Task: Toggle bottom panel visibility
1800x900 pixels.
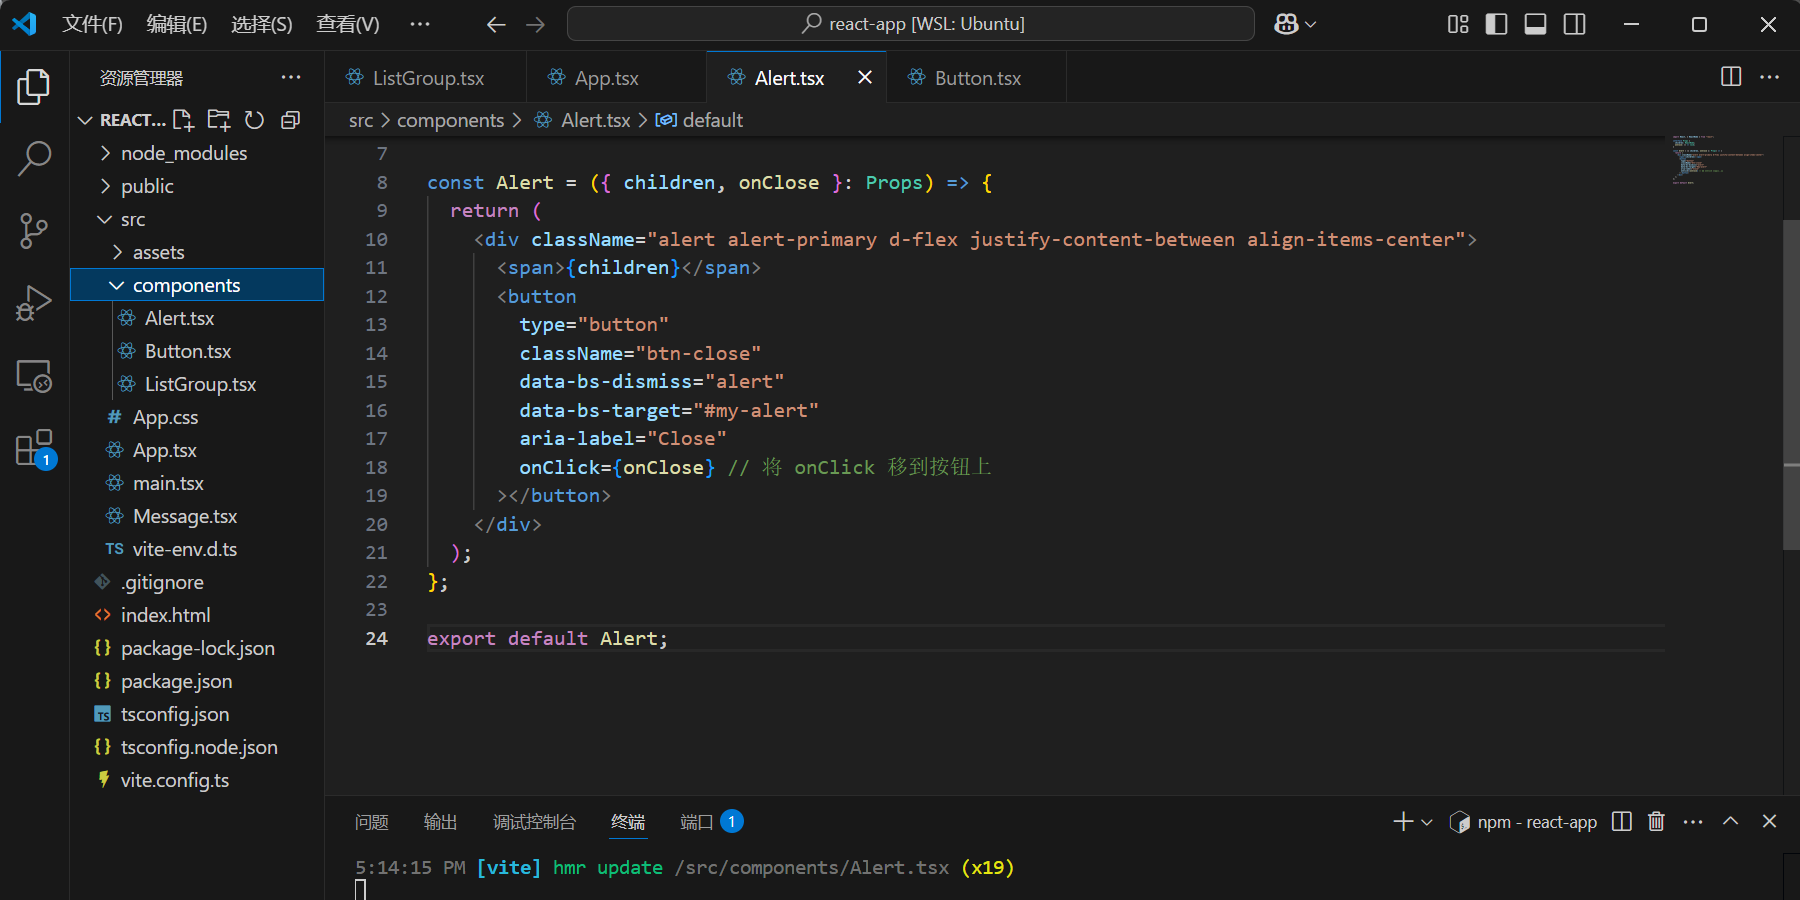Action: [1536, 24]
